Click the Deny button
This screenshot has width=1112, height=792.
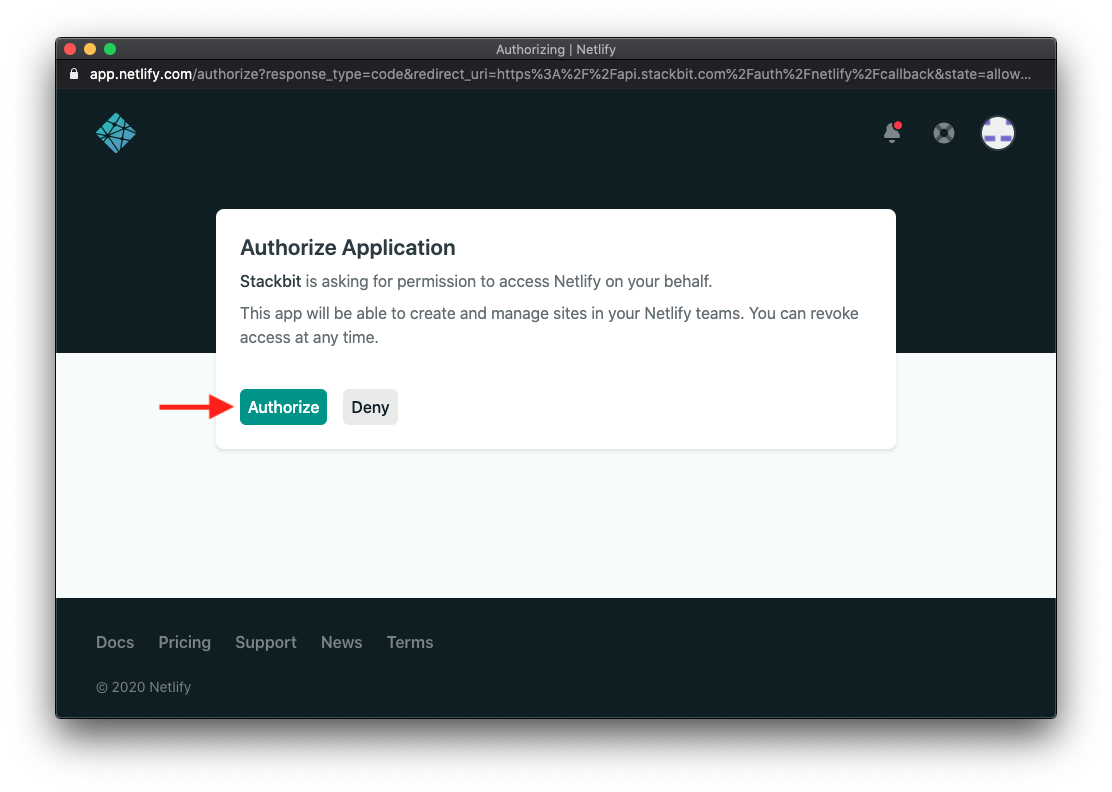point(370,407)
